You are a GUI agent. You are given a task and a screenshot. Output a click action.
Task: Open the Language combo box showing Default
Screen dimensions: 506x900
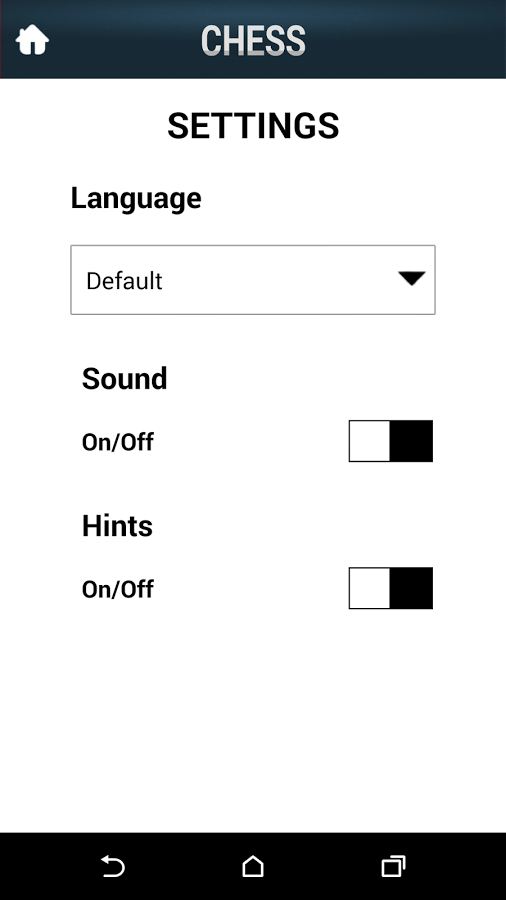253,280
